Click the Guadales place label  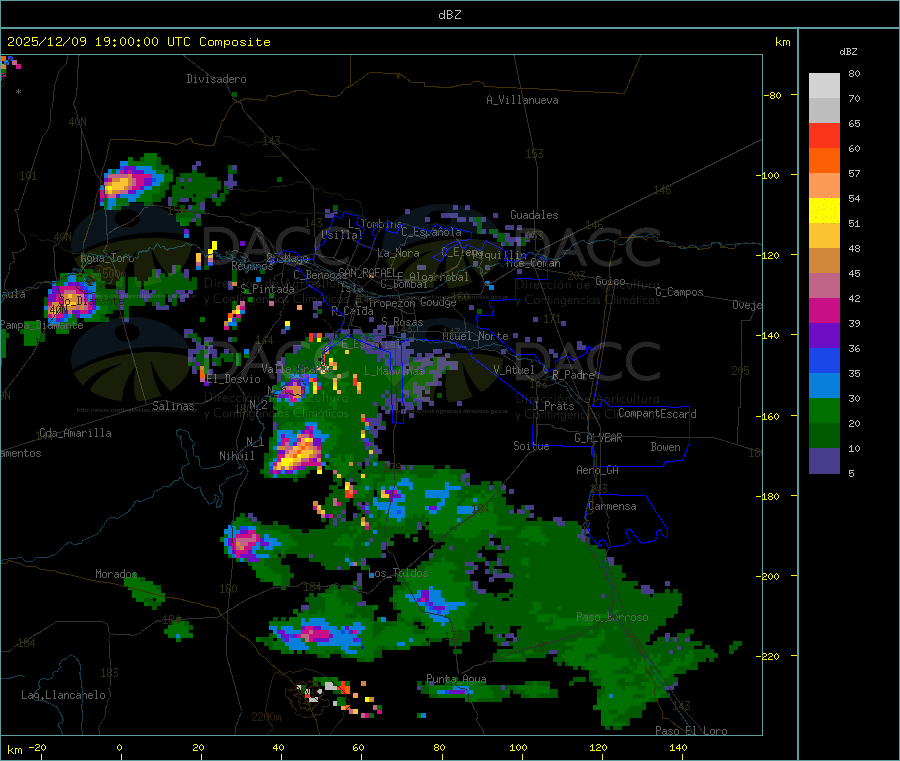534,215
